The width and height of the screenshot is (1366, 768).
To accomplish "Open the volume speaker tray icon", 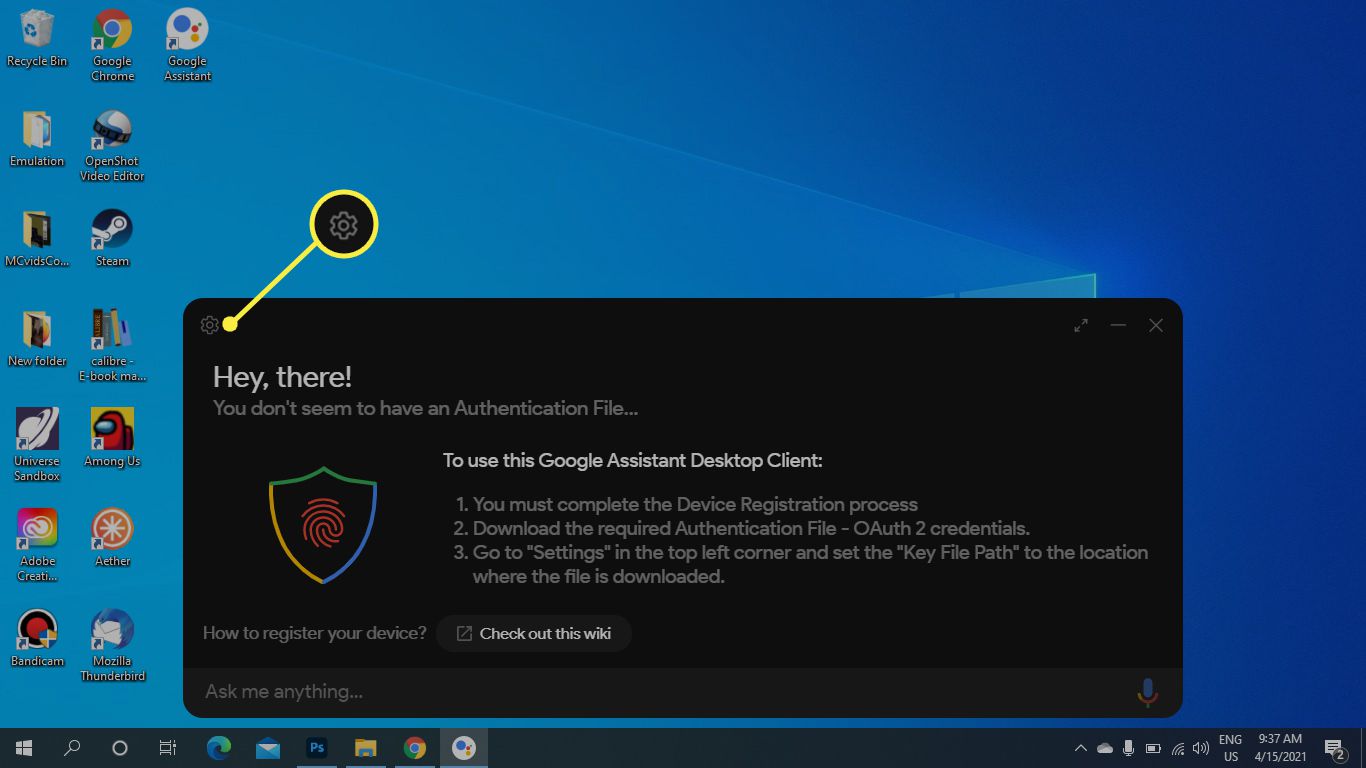I will coord(1201,748).
